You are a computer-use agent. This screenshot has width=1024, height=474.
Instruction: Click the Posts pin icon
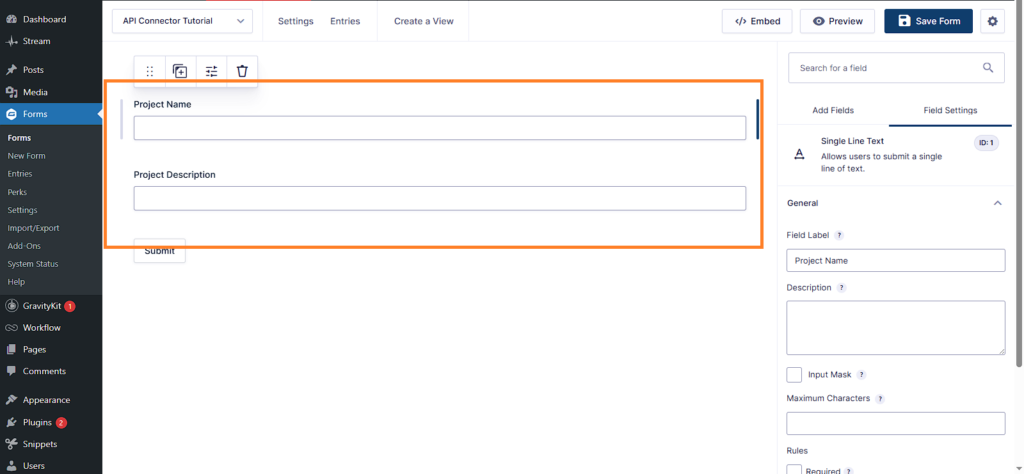(x=12, y=70)
